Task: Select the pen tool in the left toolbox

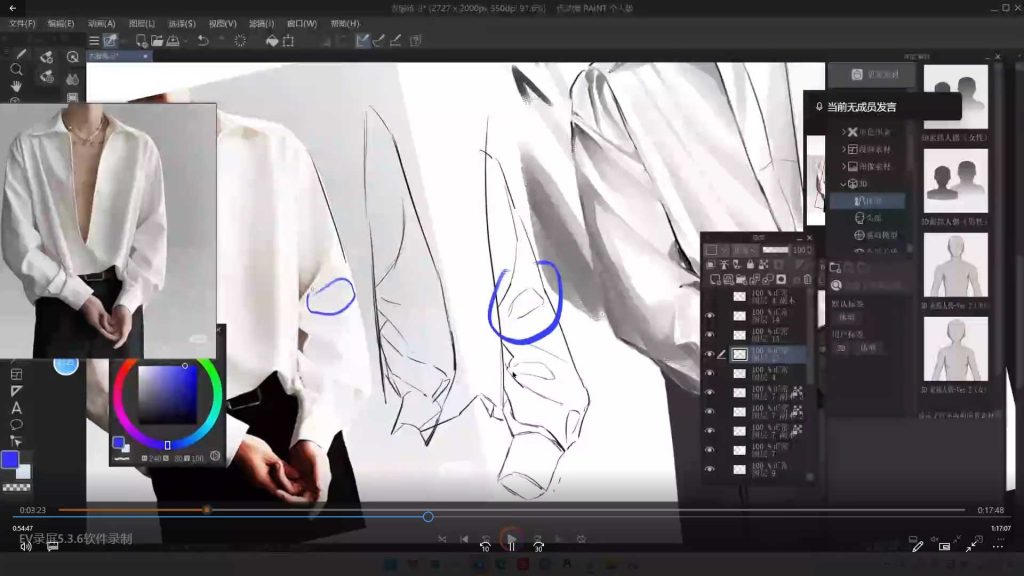Action: [20, 54]
